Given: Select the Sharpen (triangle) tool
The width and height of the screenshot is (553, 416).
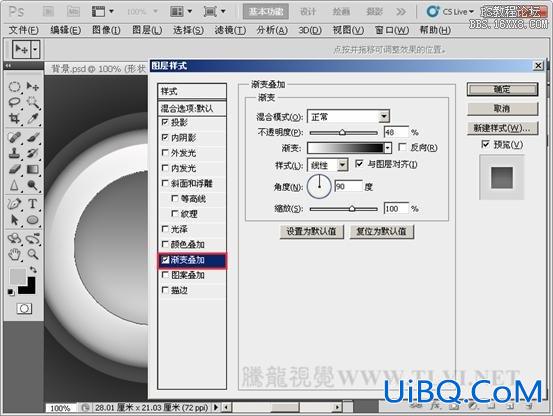Looking at the screenshot, I should (x=14, y=185).
